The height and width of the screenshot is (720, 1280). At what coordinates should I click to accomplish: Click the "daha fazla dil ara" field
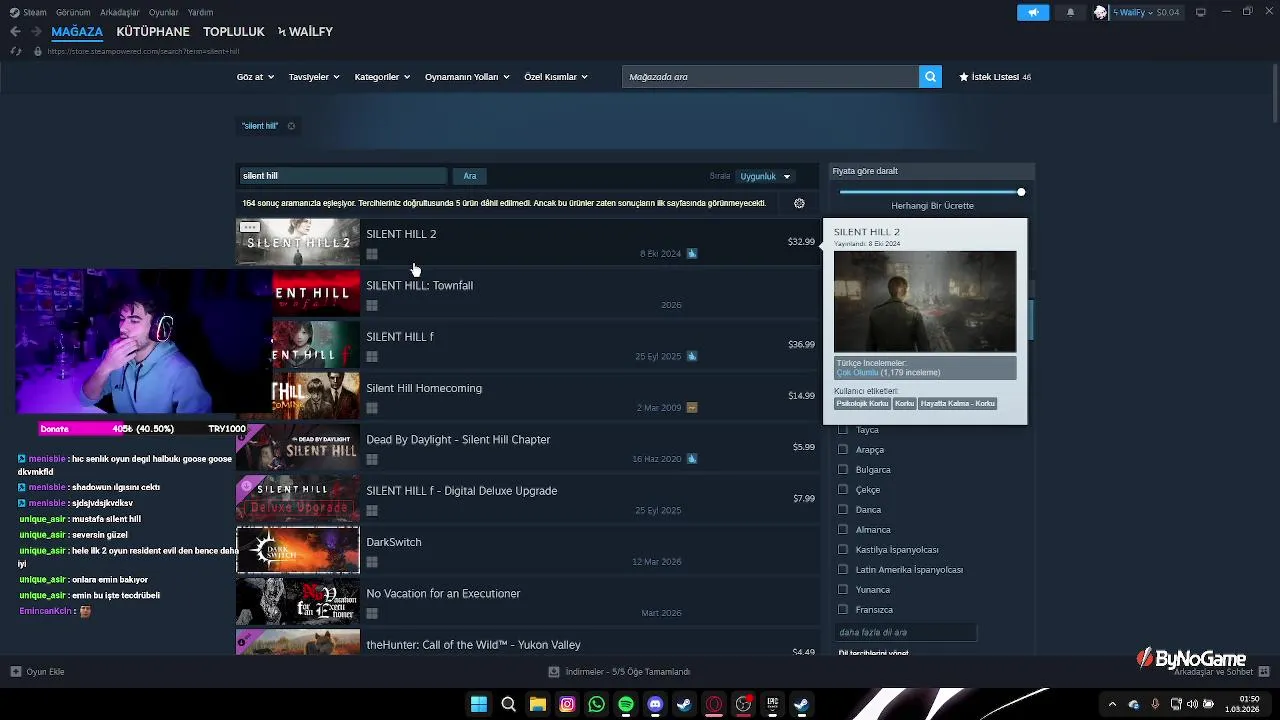(x=905, y=632)
